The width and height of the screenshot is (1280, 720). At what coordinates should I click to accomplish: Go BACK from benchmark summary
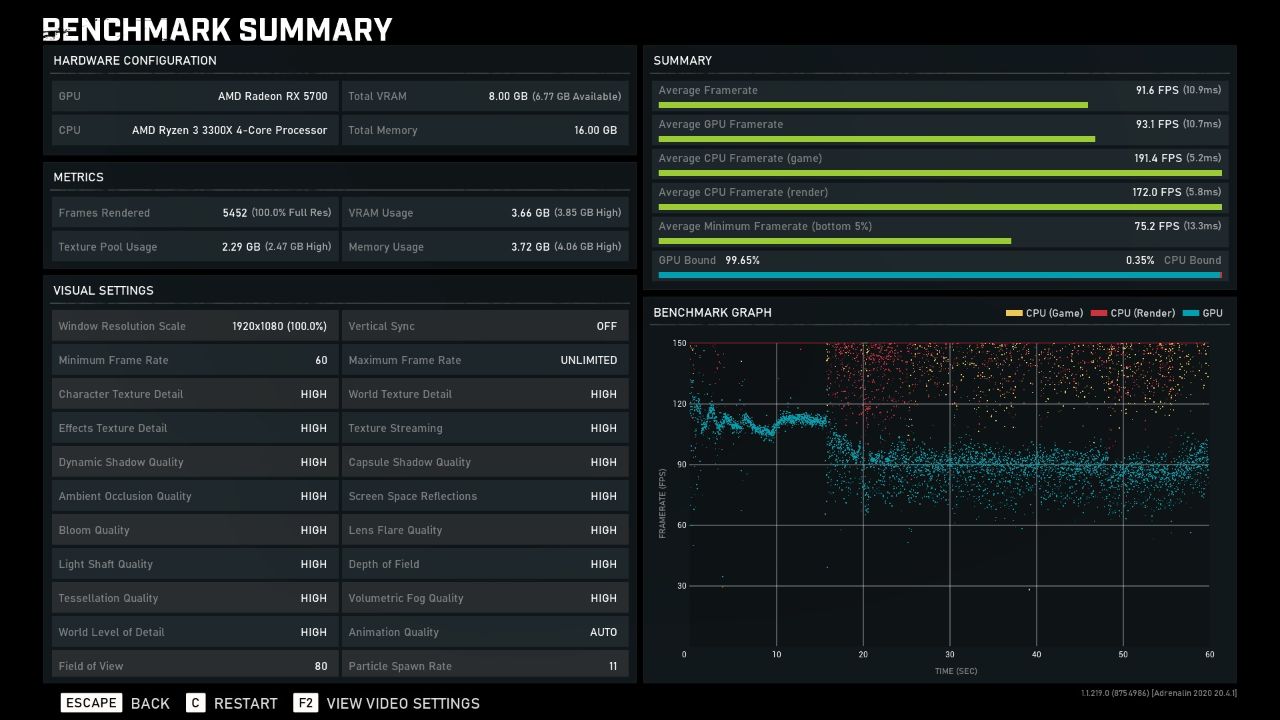click(x=150, y=704)
